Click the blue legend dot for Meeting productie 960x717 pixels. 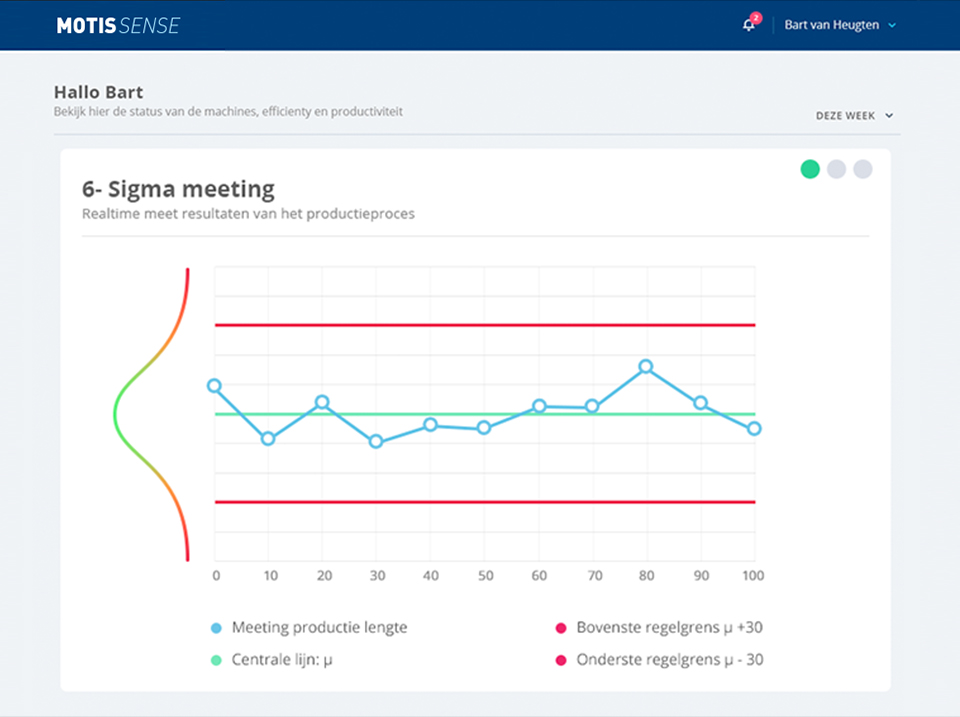pos(216,628)
